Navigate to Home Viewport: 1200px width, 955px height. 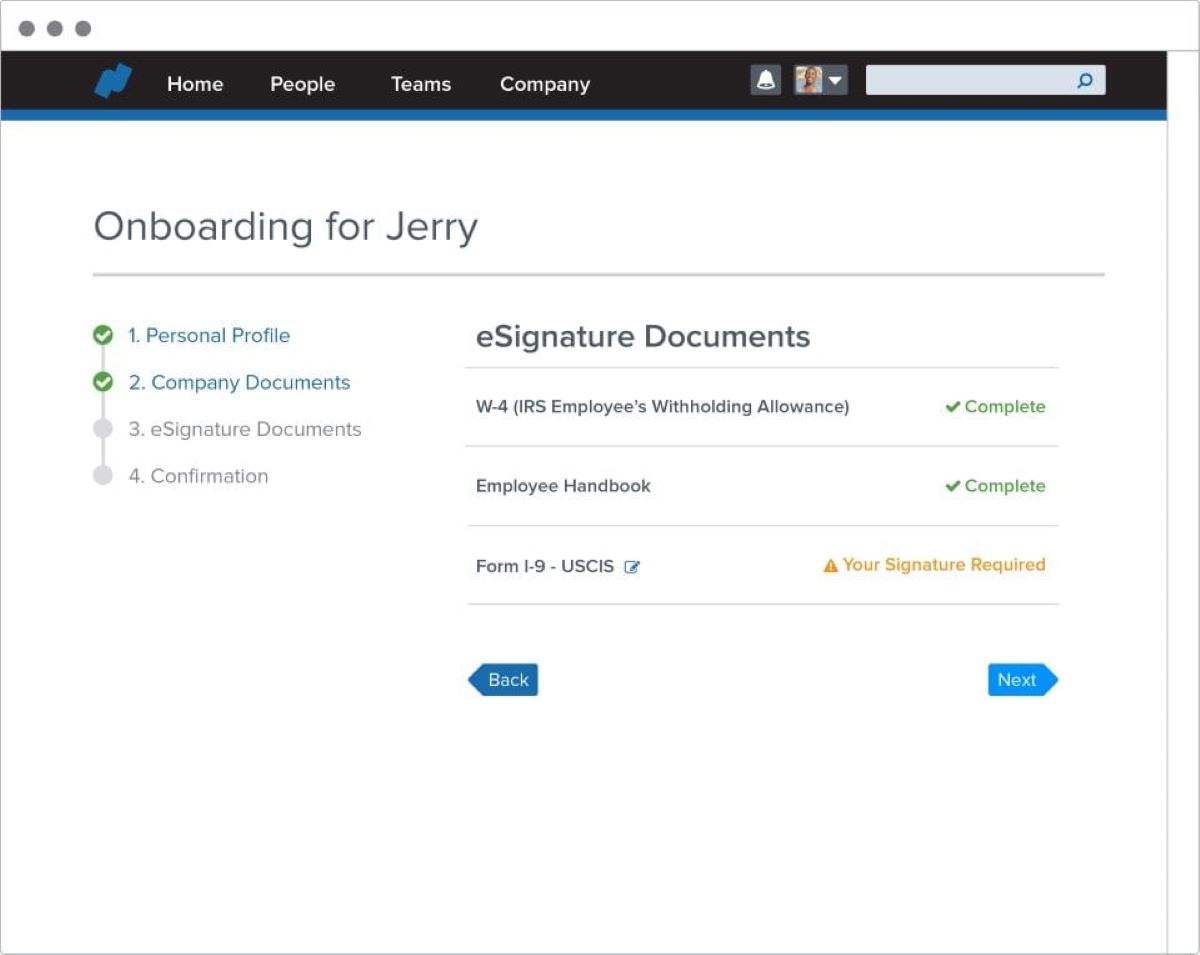[195, 84]
